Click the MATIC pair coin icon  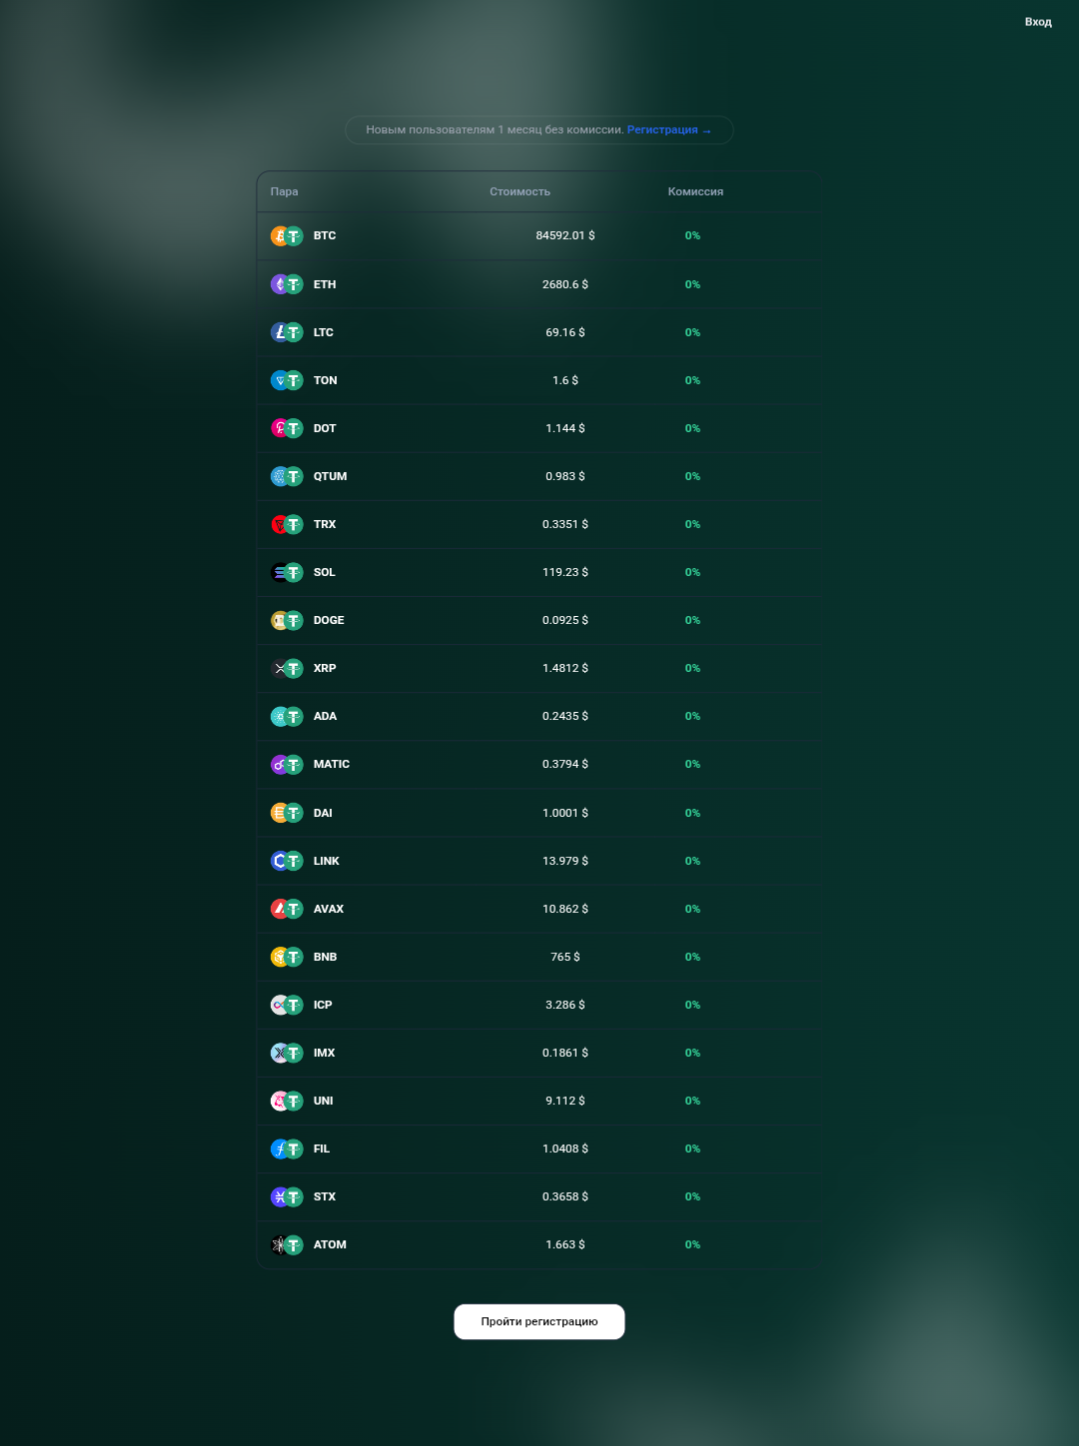tap(286, 764)
